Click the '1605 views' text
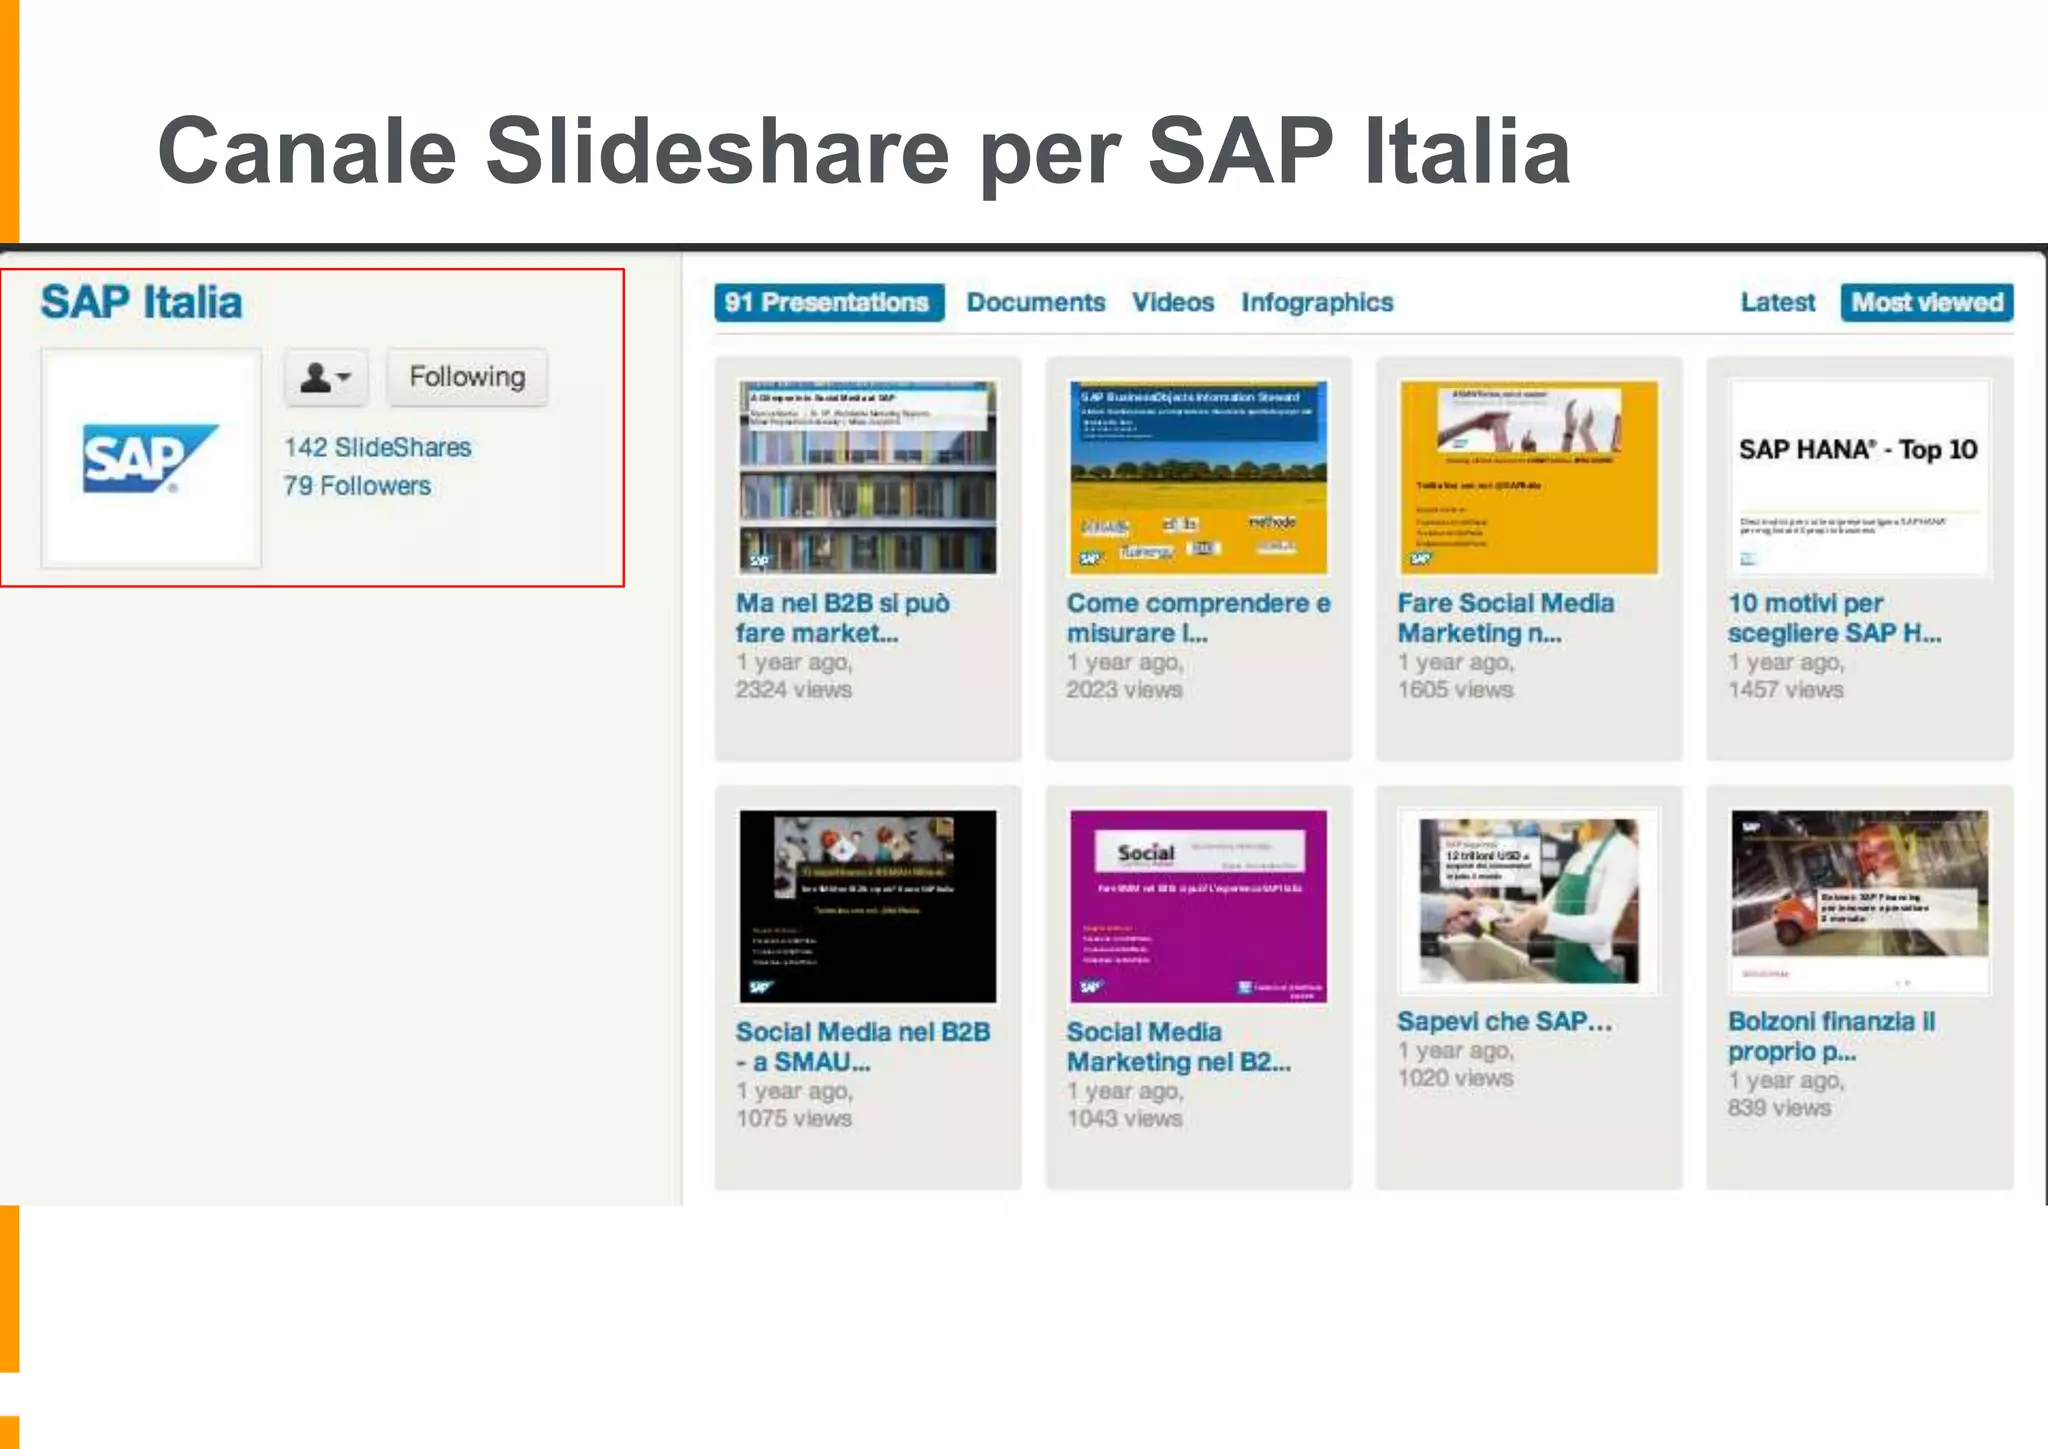Image resolution: width=2048 pixels, height=1449 pixels. tap(1456, 690)
